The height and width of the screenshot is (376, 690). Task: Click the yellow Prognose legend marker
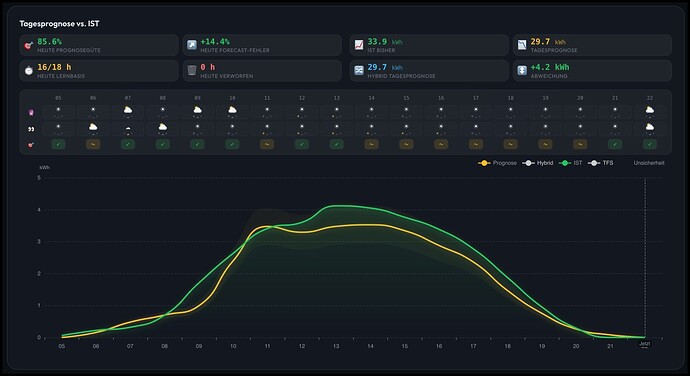484,163
